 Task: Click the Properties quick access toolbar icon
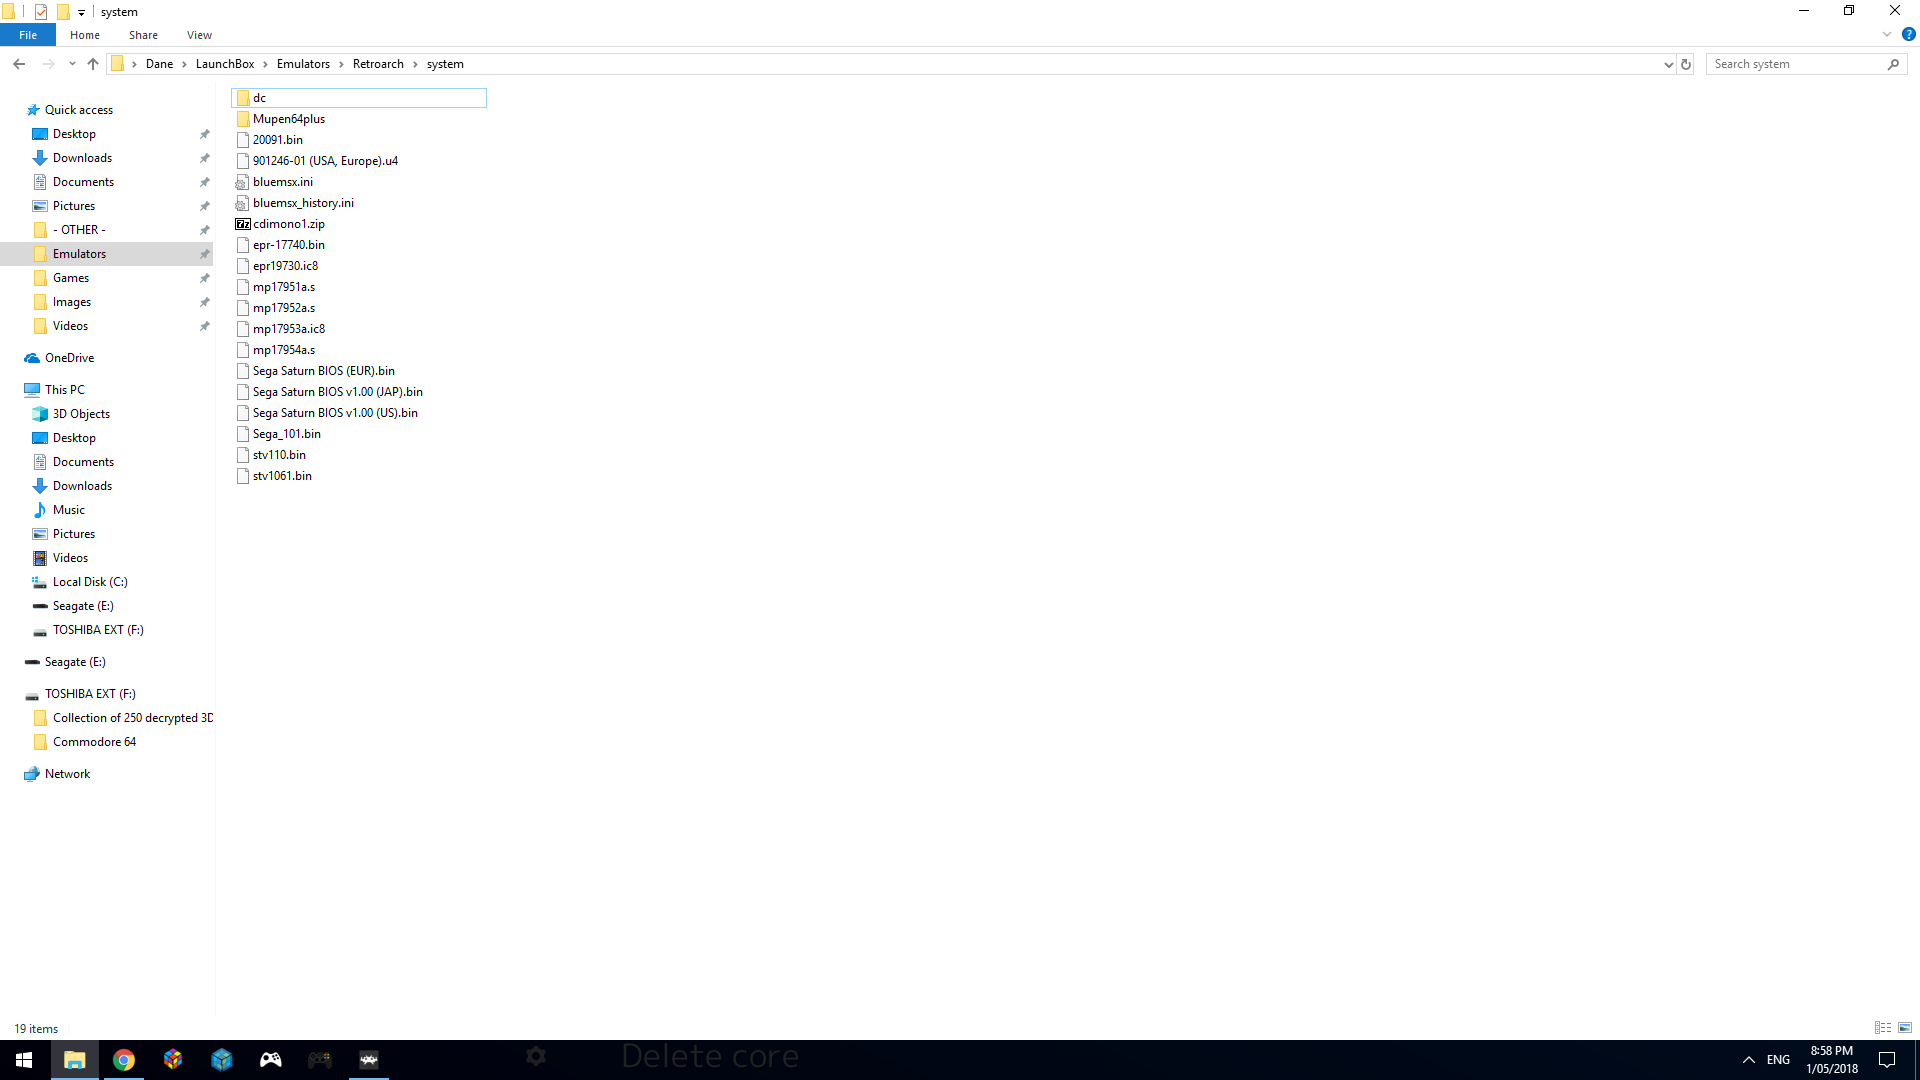[41, 12]
